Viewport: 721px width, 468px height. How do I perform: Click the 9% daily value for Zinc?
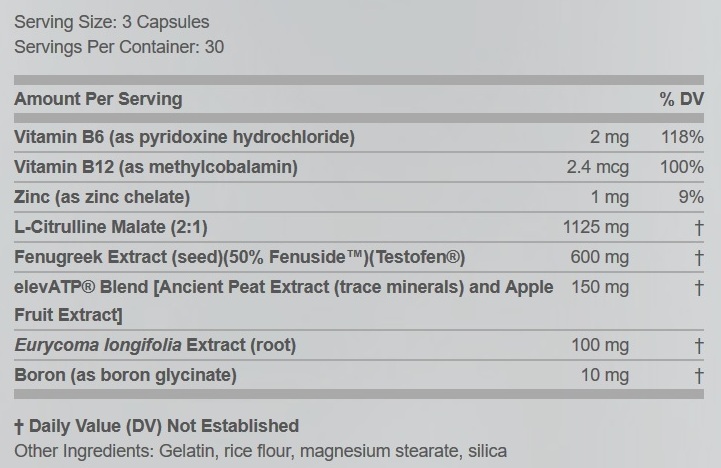tap(691, 197)
